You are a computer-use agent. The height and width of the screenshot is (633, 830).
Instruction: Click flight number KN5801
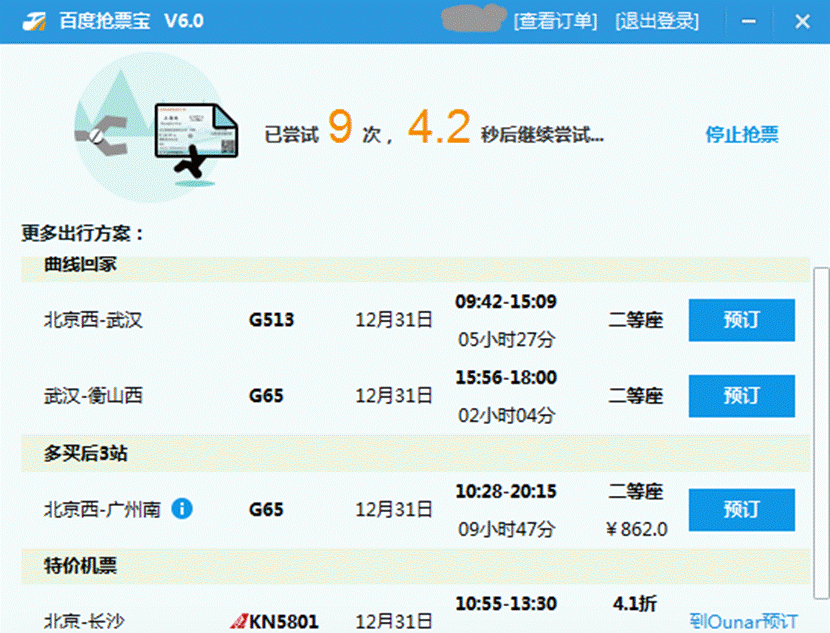tap(284, 621)
